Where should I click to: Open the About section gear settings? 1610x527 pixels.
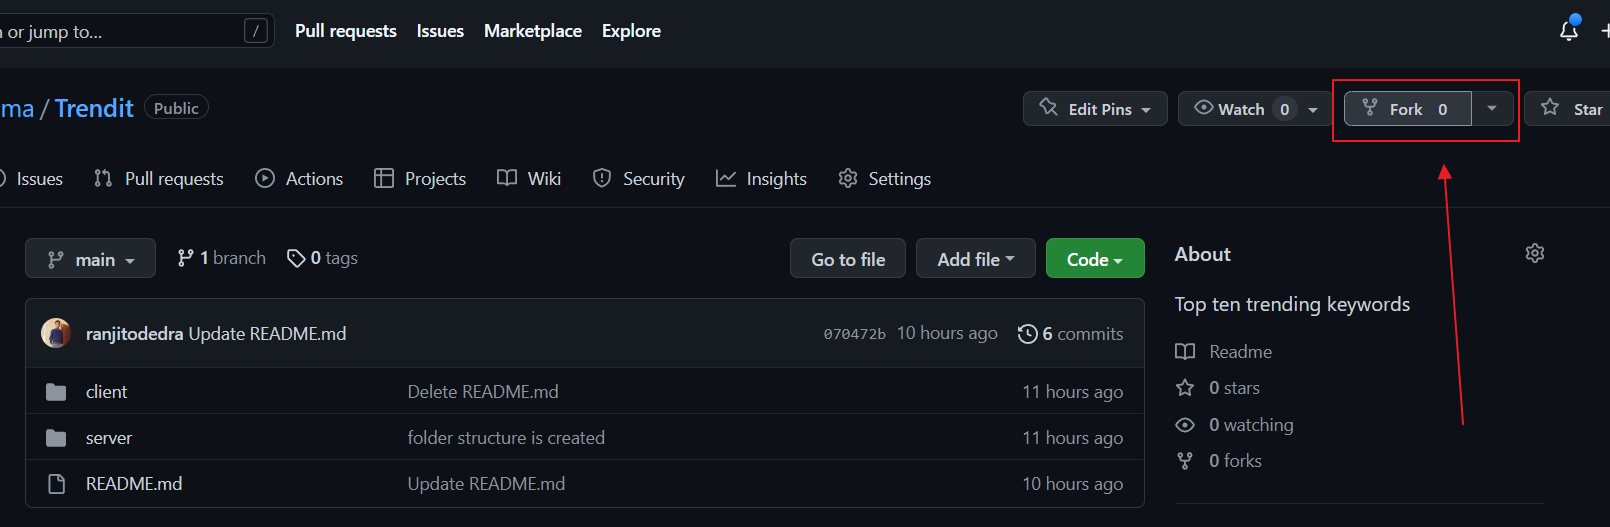(x=1534, y=254)
